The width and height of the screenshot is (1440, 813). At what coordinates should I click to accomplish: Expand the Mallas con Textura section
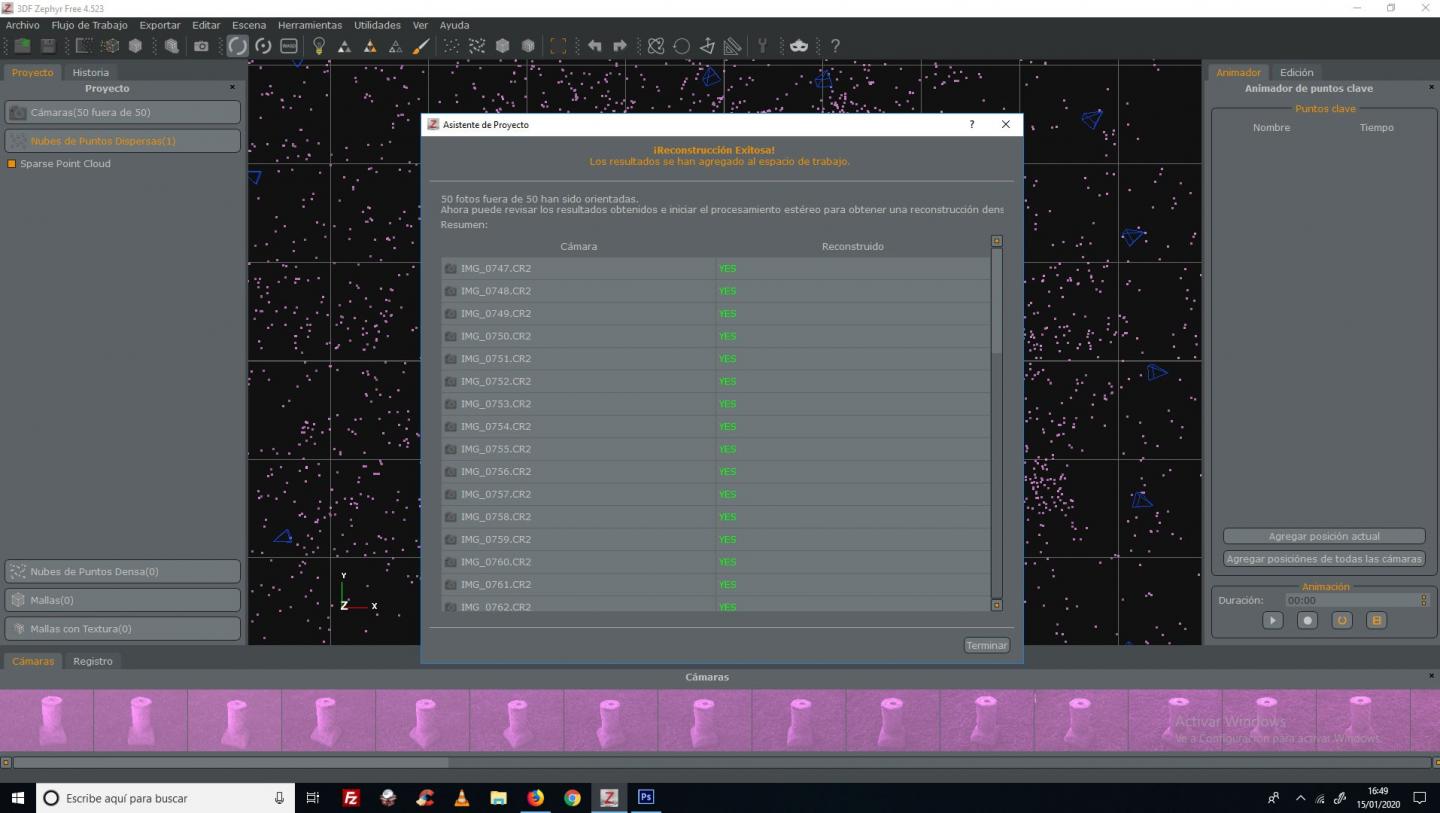pos(122,629)
